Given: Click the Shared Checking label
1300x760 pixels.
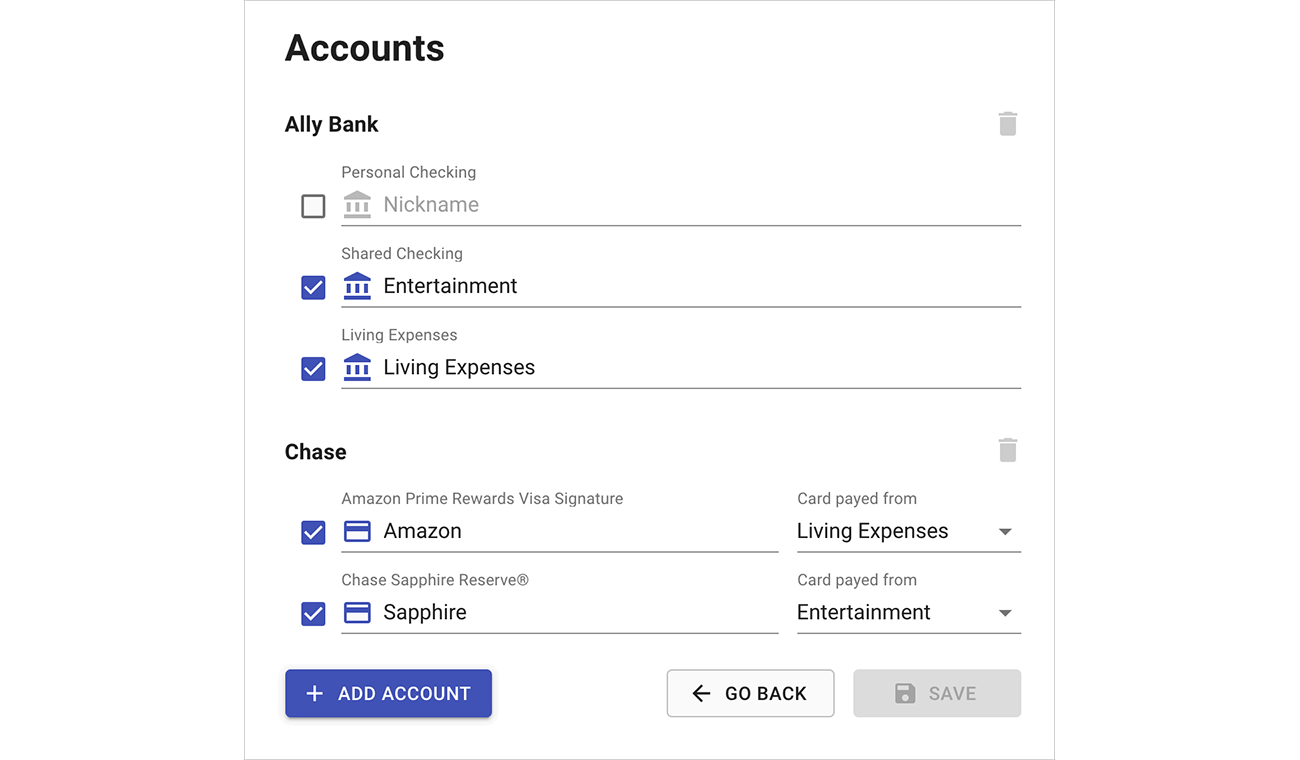Looking at the screenshot, I should (x=401, y=254).
